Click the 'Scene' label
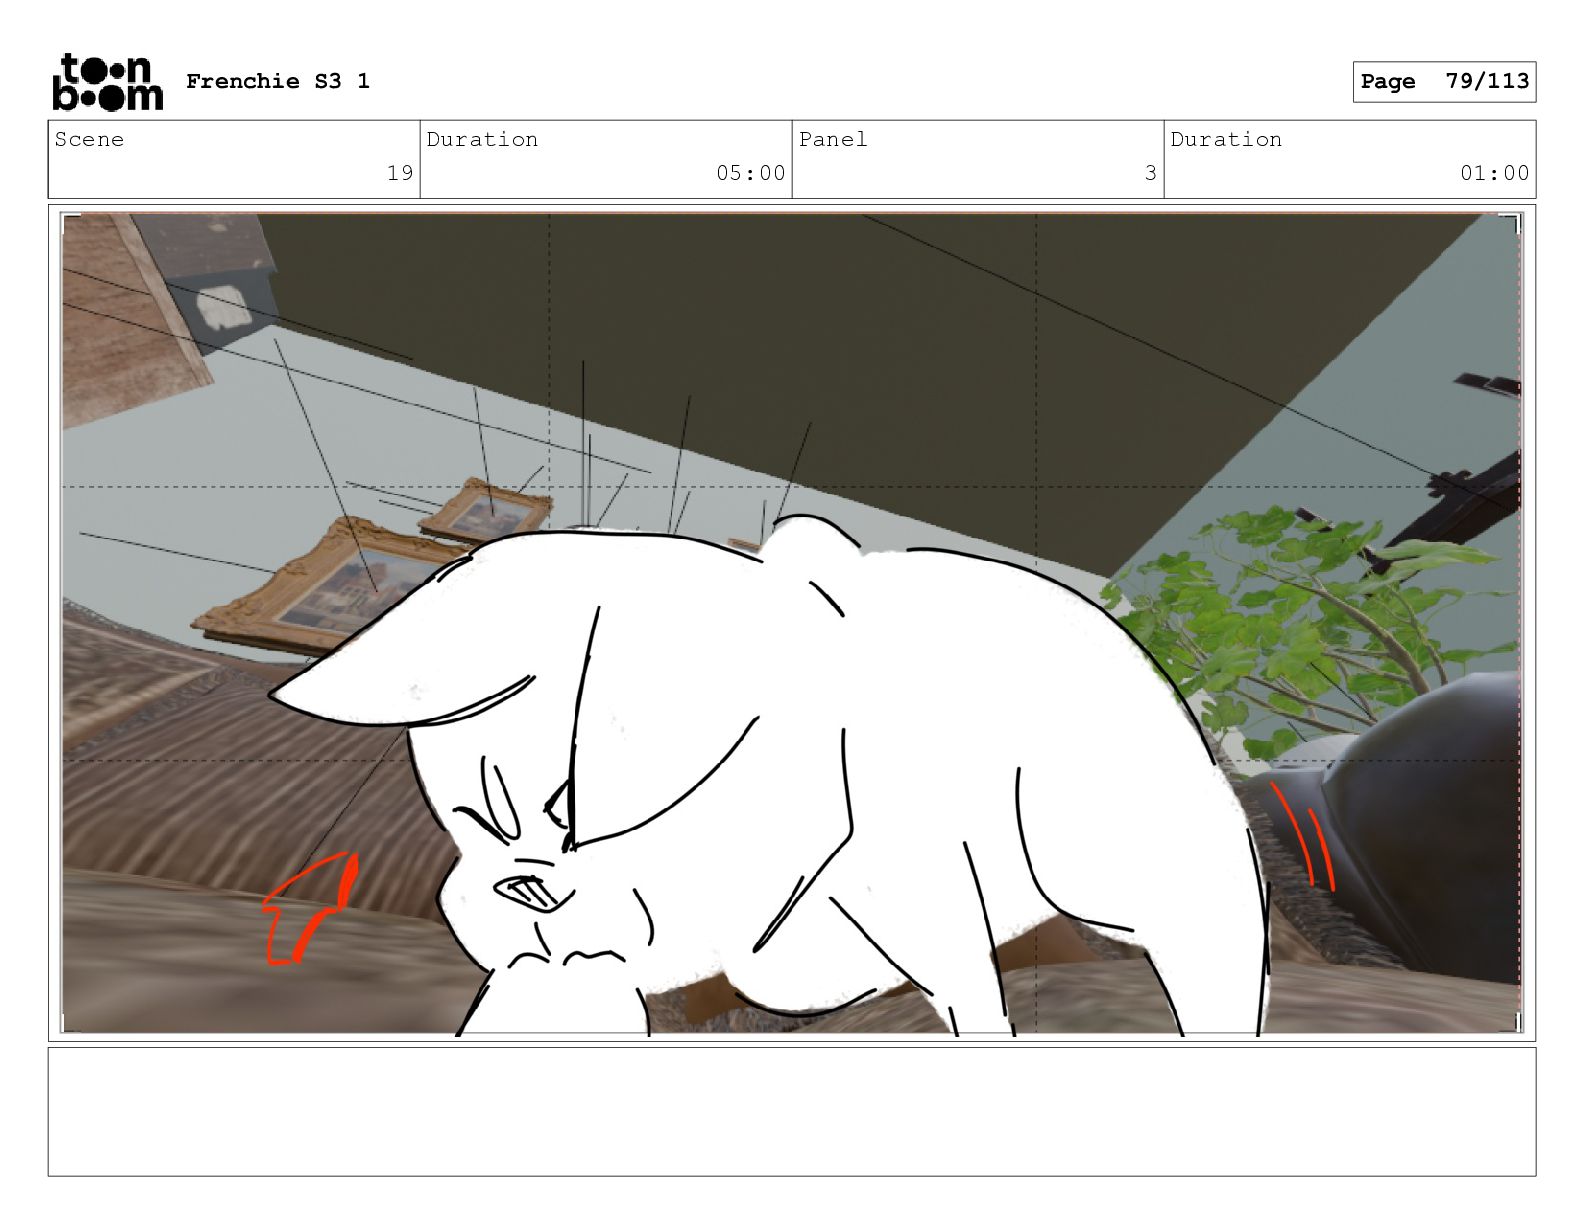Image resolution: width=1584 pixels, height=1224 pixels. 89,139
